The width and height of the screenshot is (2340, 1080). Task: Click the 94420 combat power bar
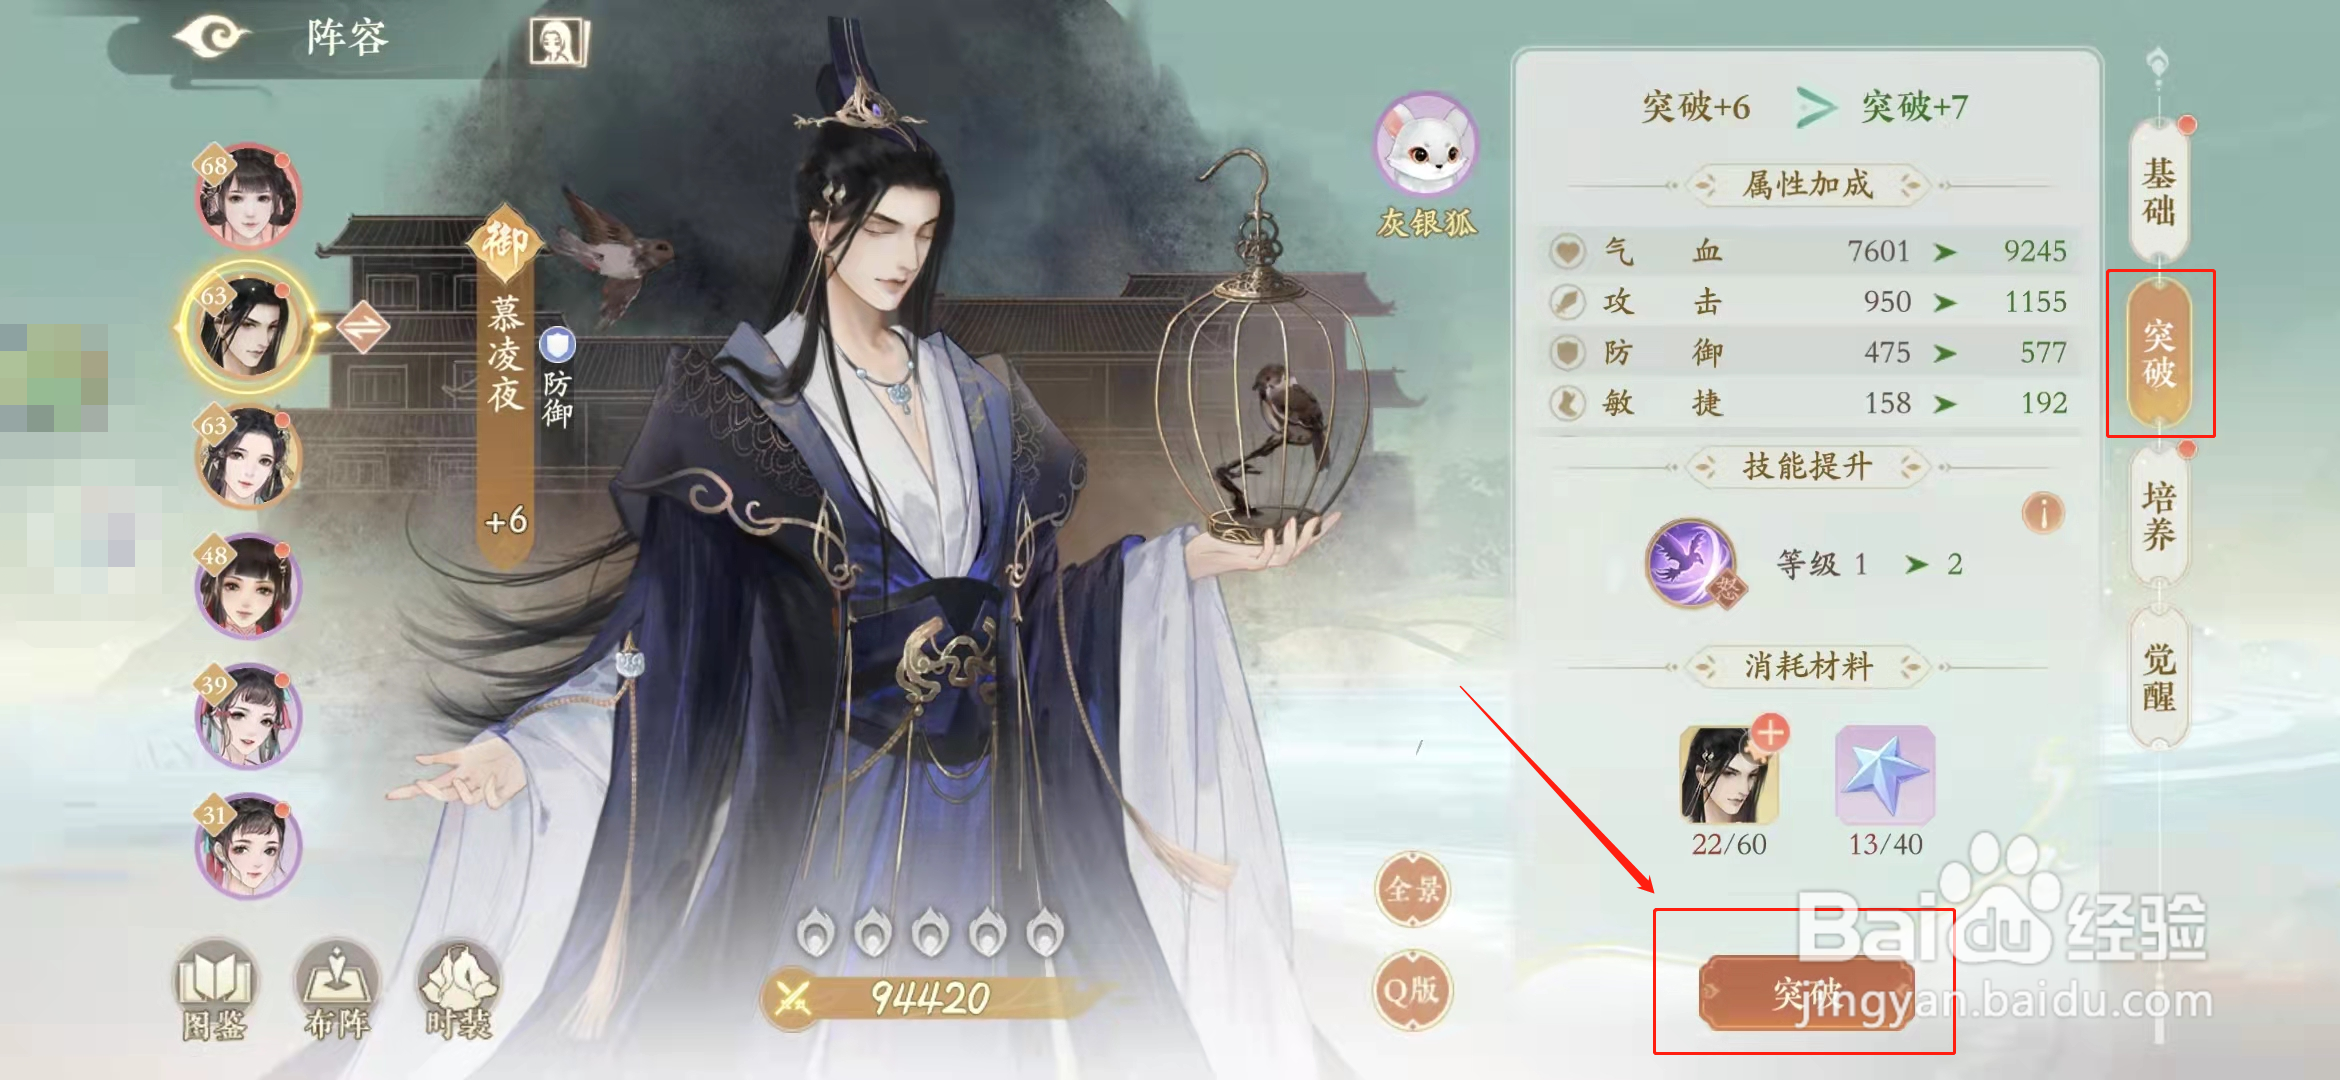point(930,998)
